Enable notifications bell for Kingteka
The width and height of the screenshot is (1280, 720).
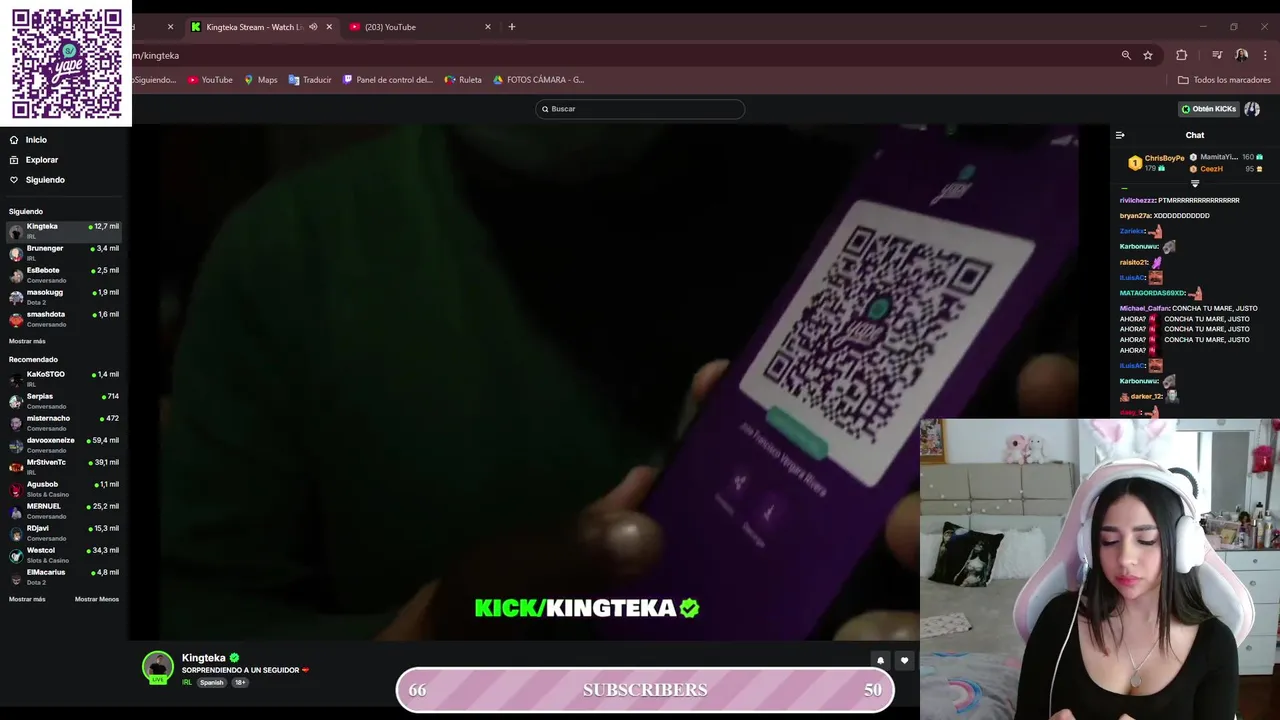click(x=880, y=660)
